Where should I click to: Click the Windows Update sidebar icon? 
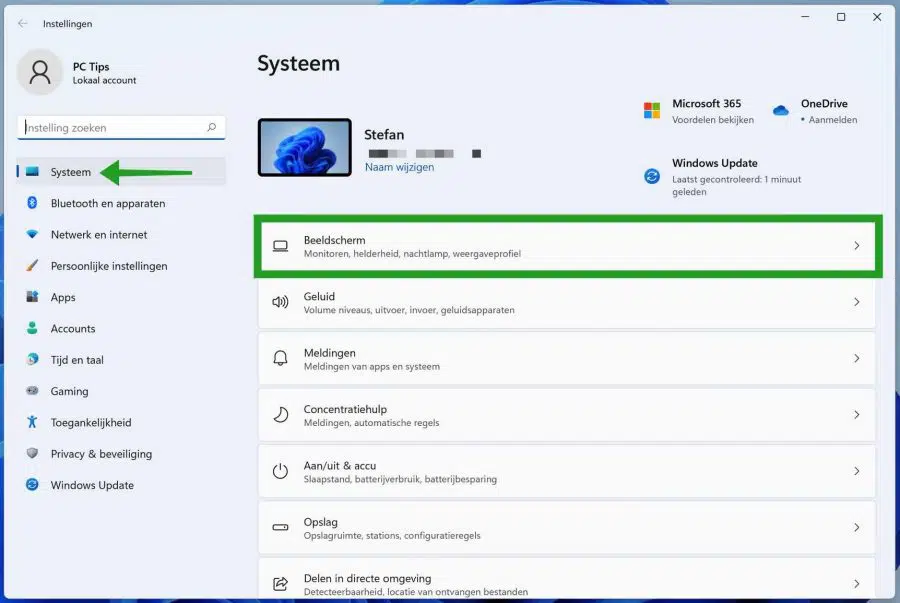(x=32, y=485)
